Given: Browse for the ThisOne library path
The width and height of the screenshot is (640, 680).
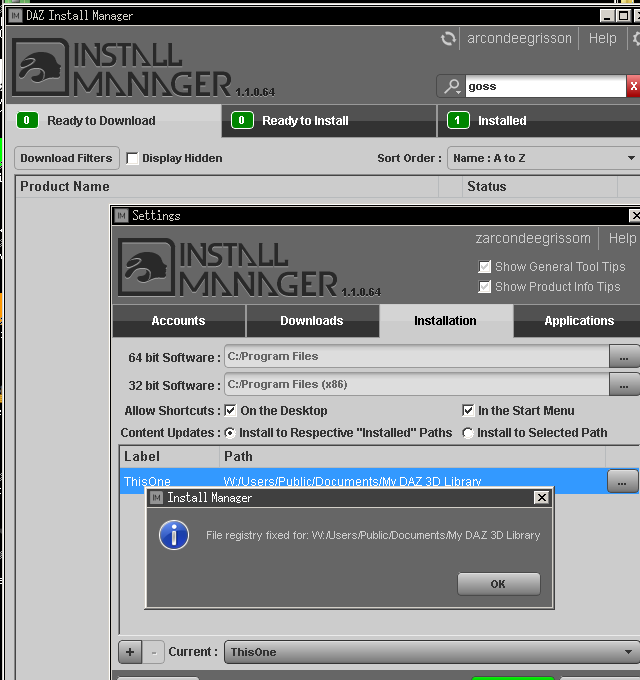Looking at the screenshot, I should (x=622, y=481).
